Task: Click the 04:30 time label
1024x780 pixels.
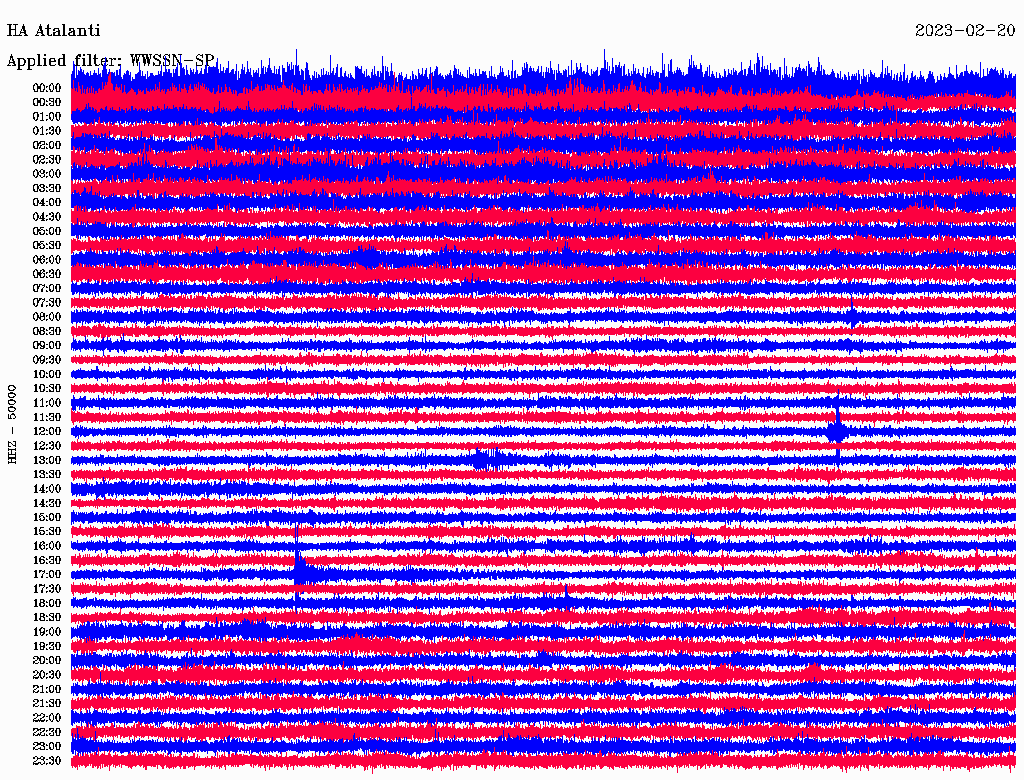Action: 47,216
